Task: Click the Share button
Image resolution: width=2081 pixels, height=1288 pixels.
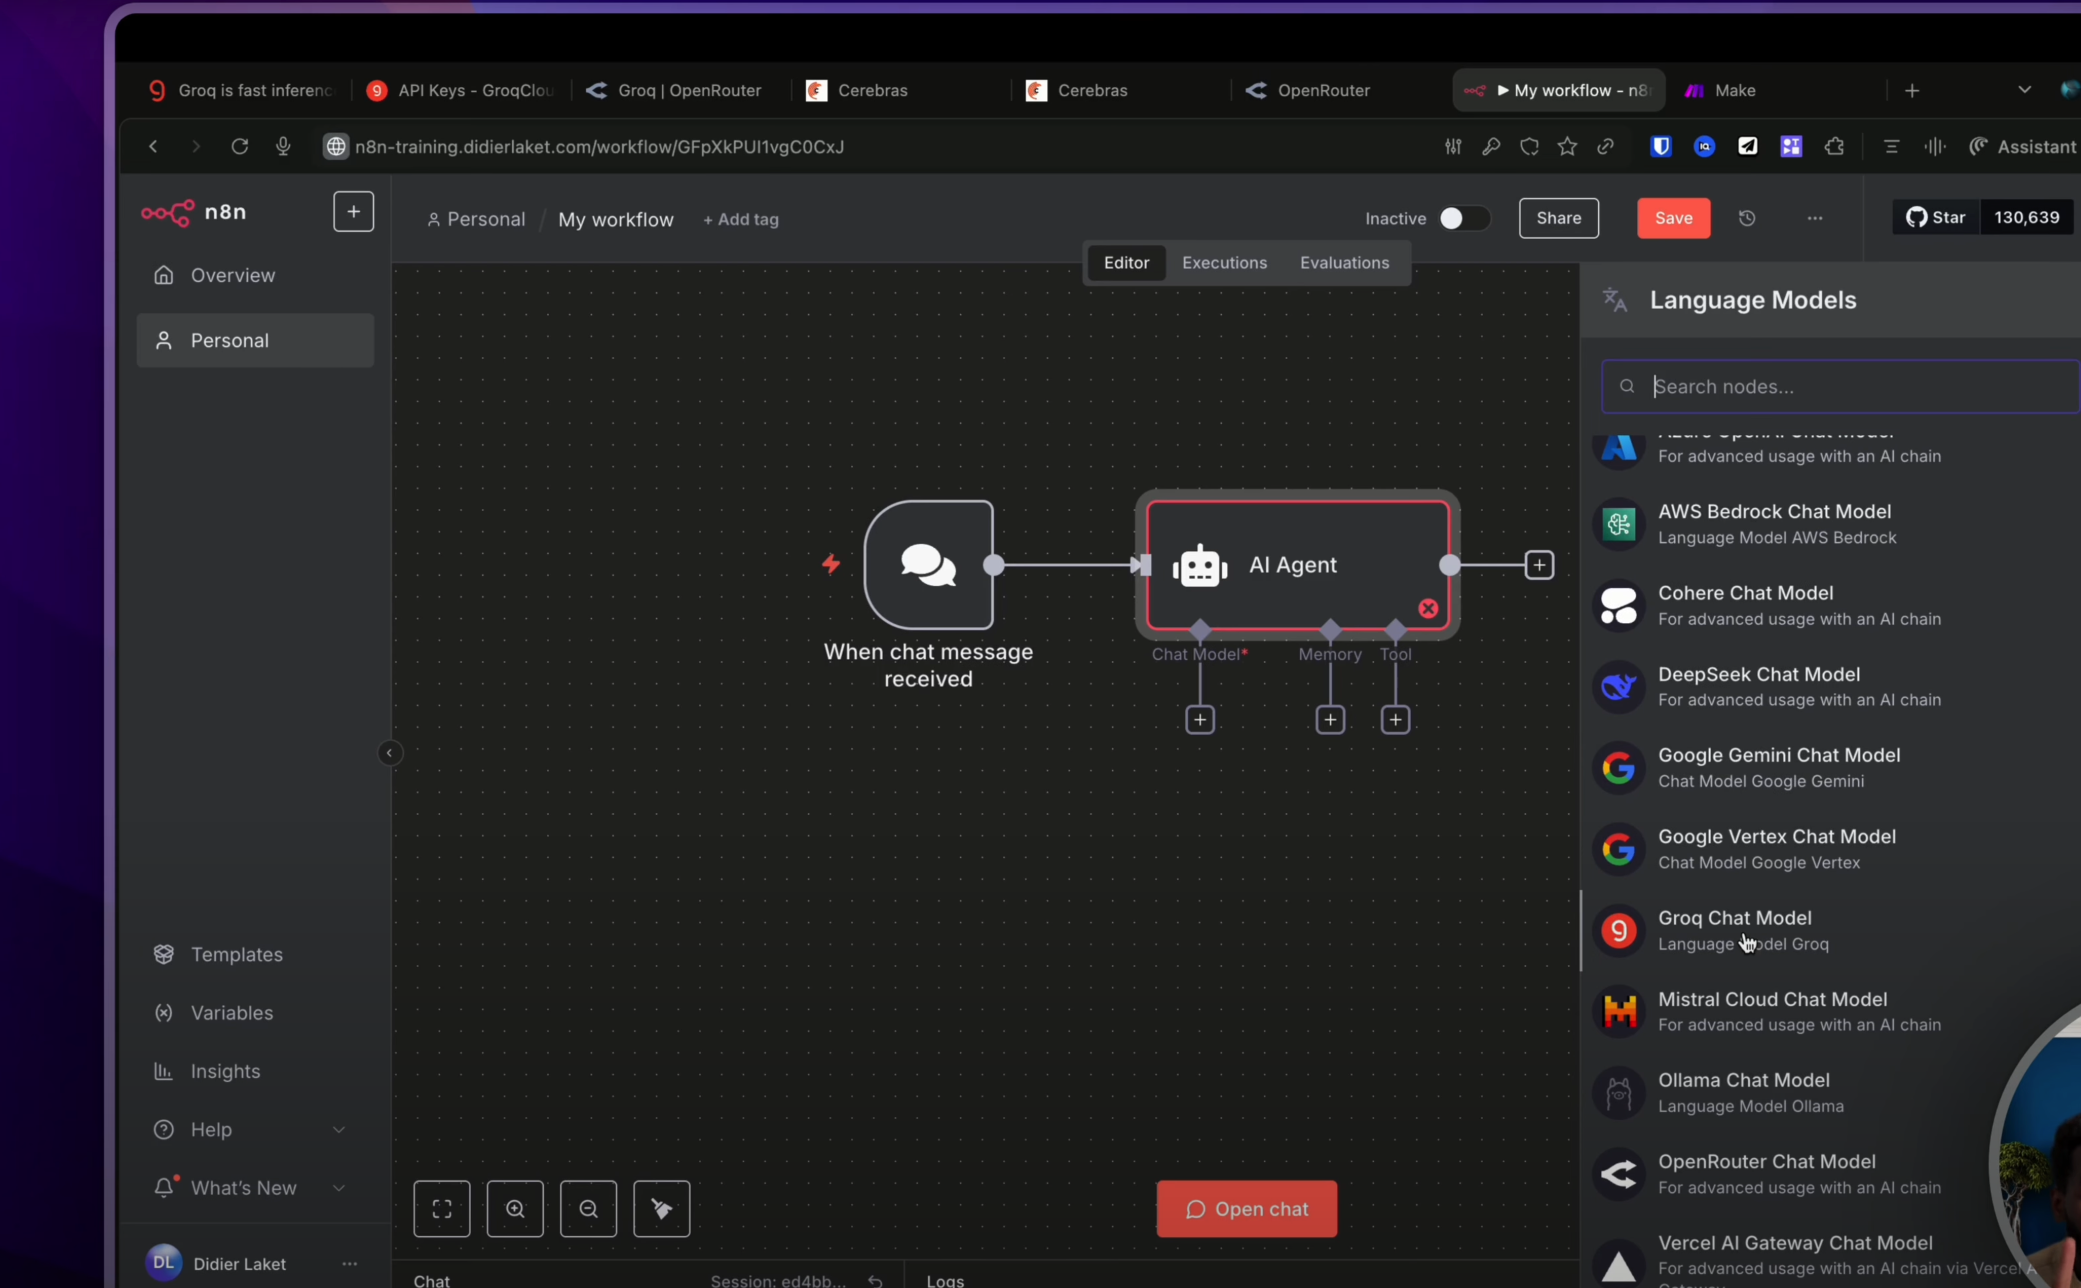Action: (x=1559, y=218)
